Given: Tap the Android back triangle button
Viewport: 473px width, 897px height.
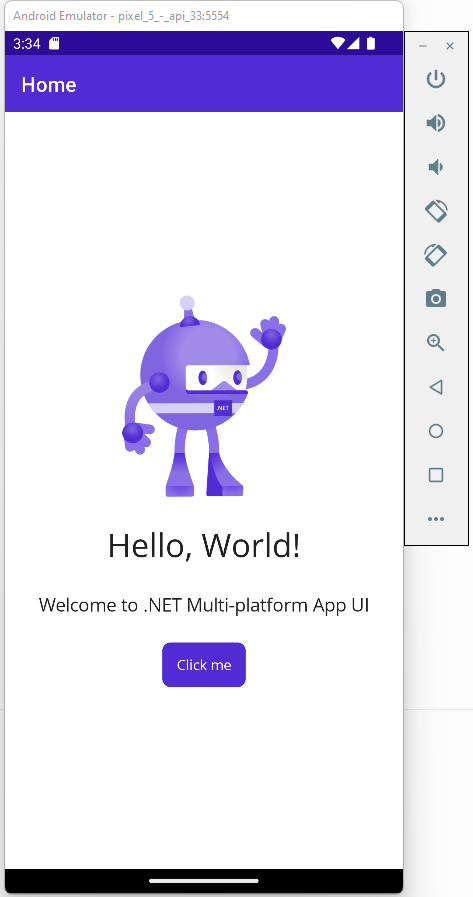Looking at the screenshot, I should pos(436,387).
